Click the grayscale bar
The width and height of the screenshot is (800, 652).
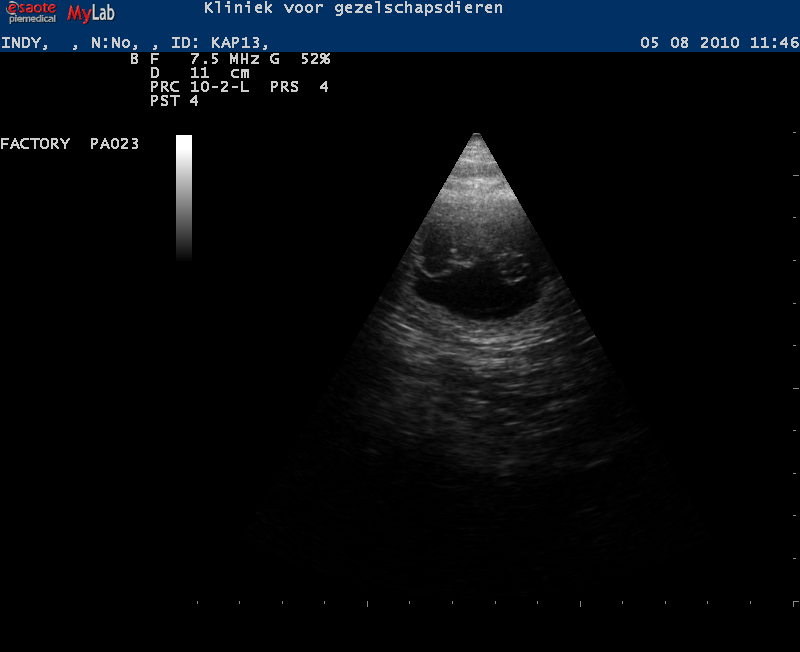tap(184, 198)
